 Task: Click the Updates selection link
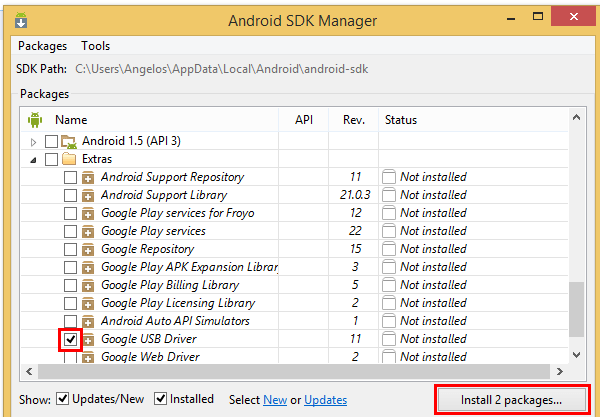(x=326, y=400)
